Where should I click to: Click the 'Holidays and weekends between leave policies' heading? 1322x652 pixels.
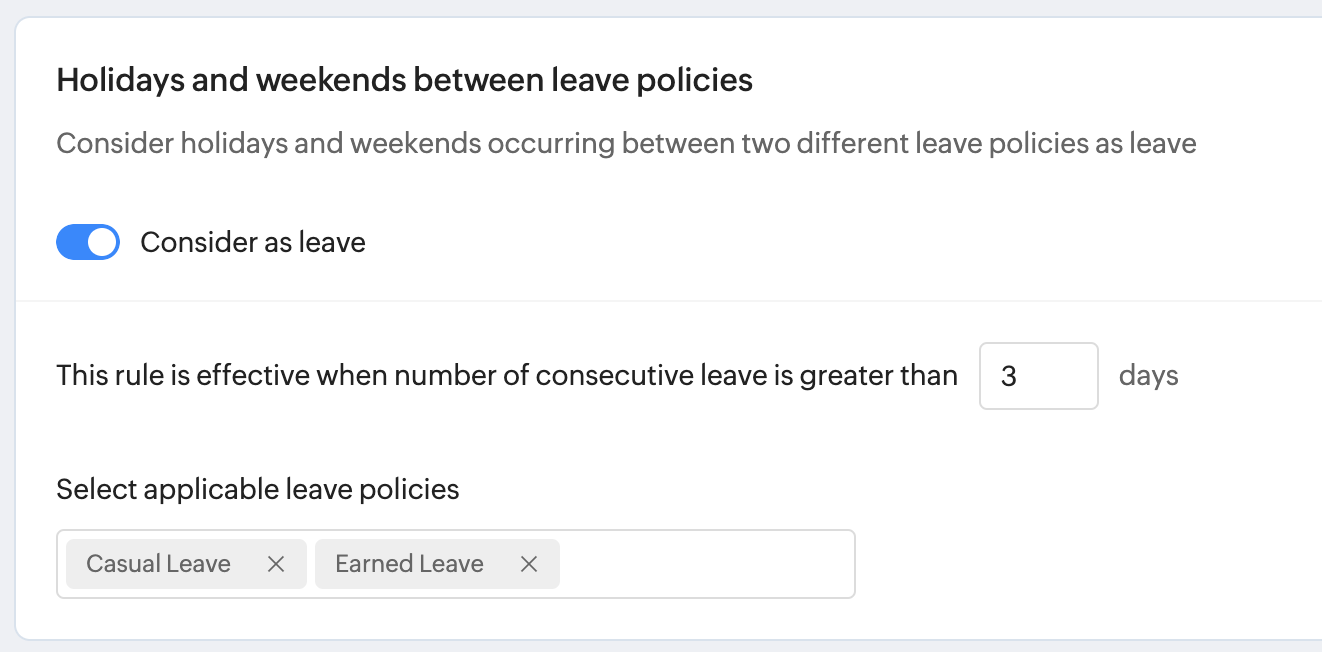[x=404, y=80]
